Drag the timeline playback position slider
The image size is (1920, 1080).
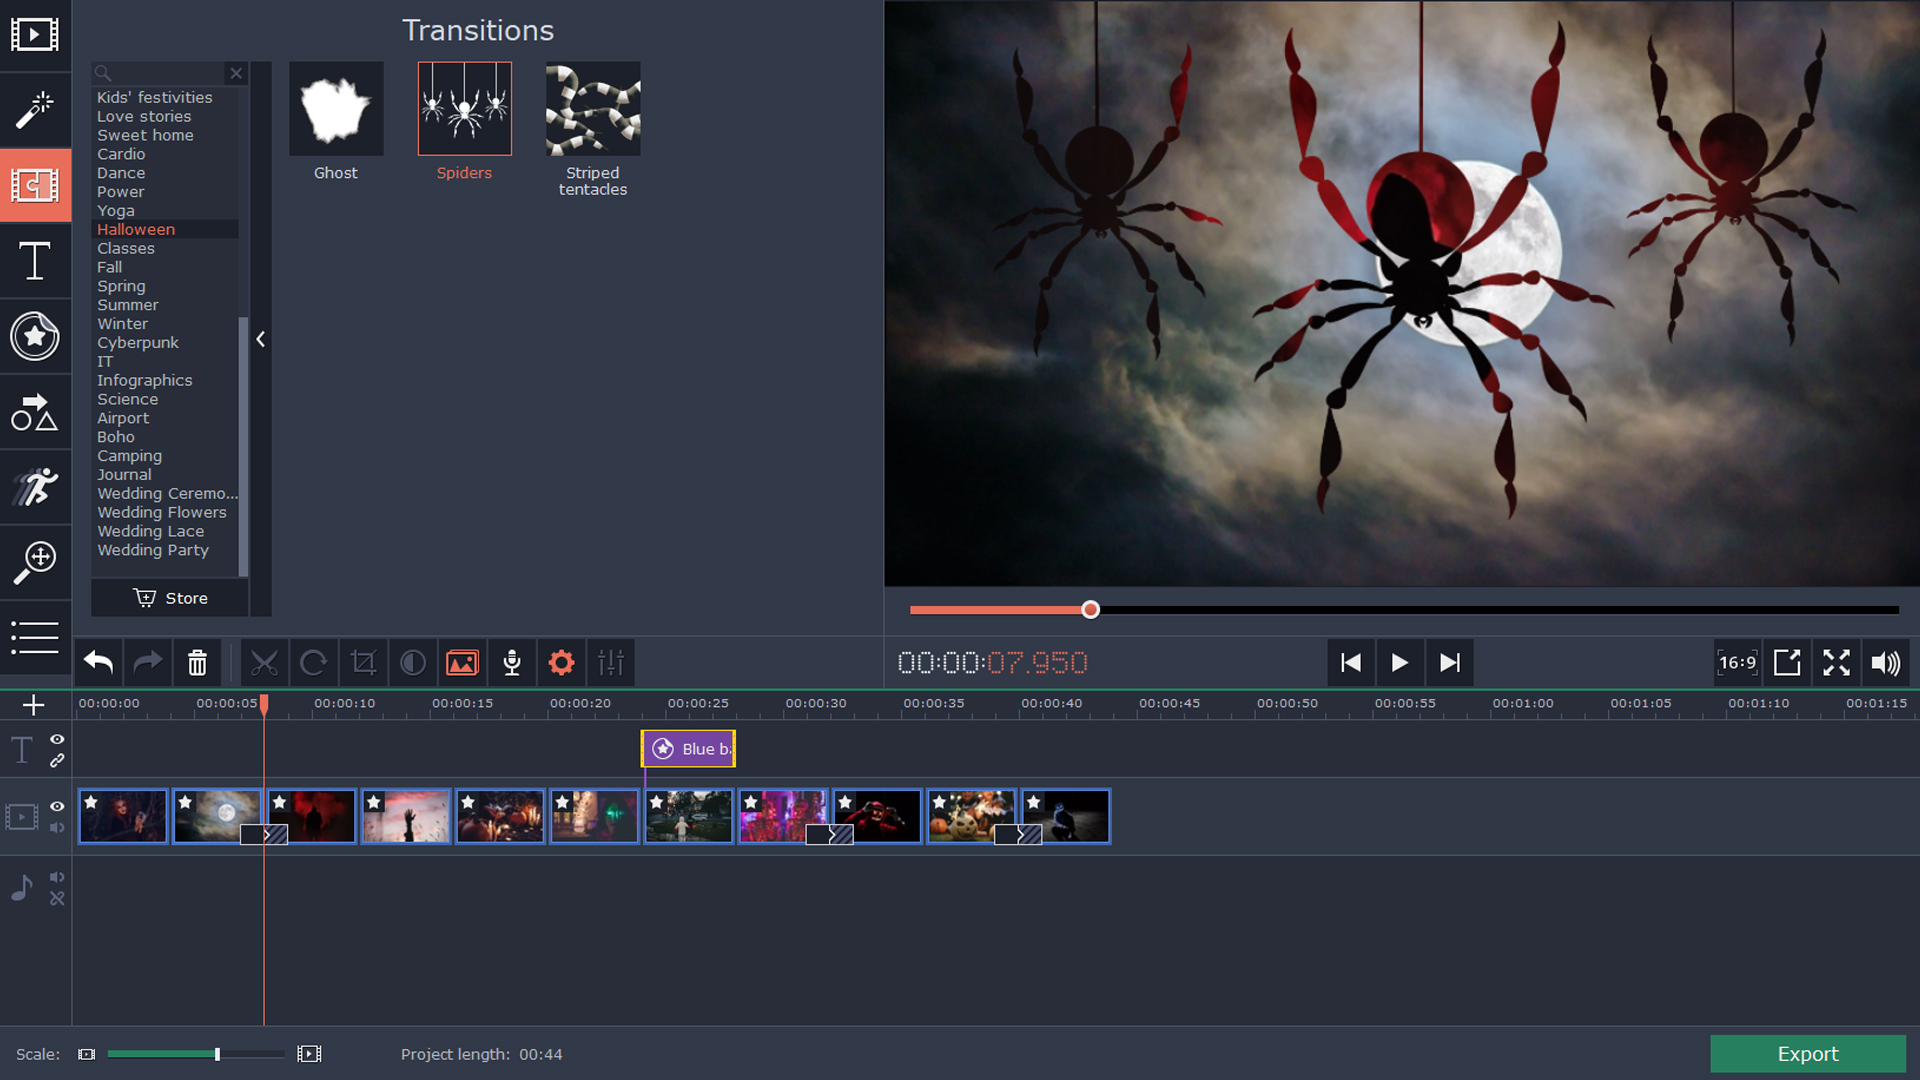(x=1091, y=608)
